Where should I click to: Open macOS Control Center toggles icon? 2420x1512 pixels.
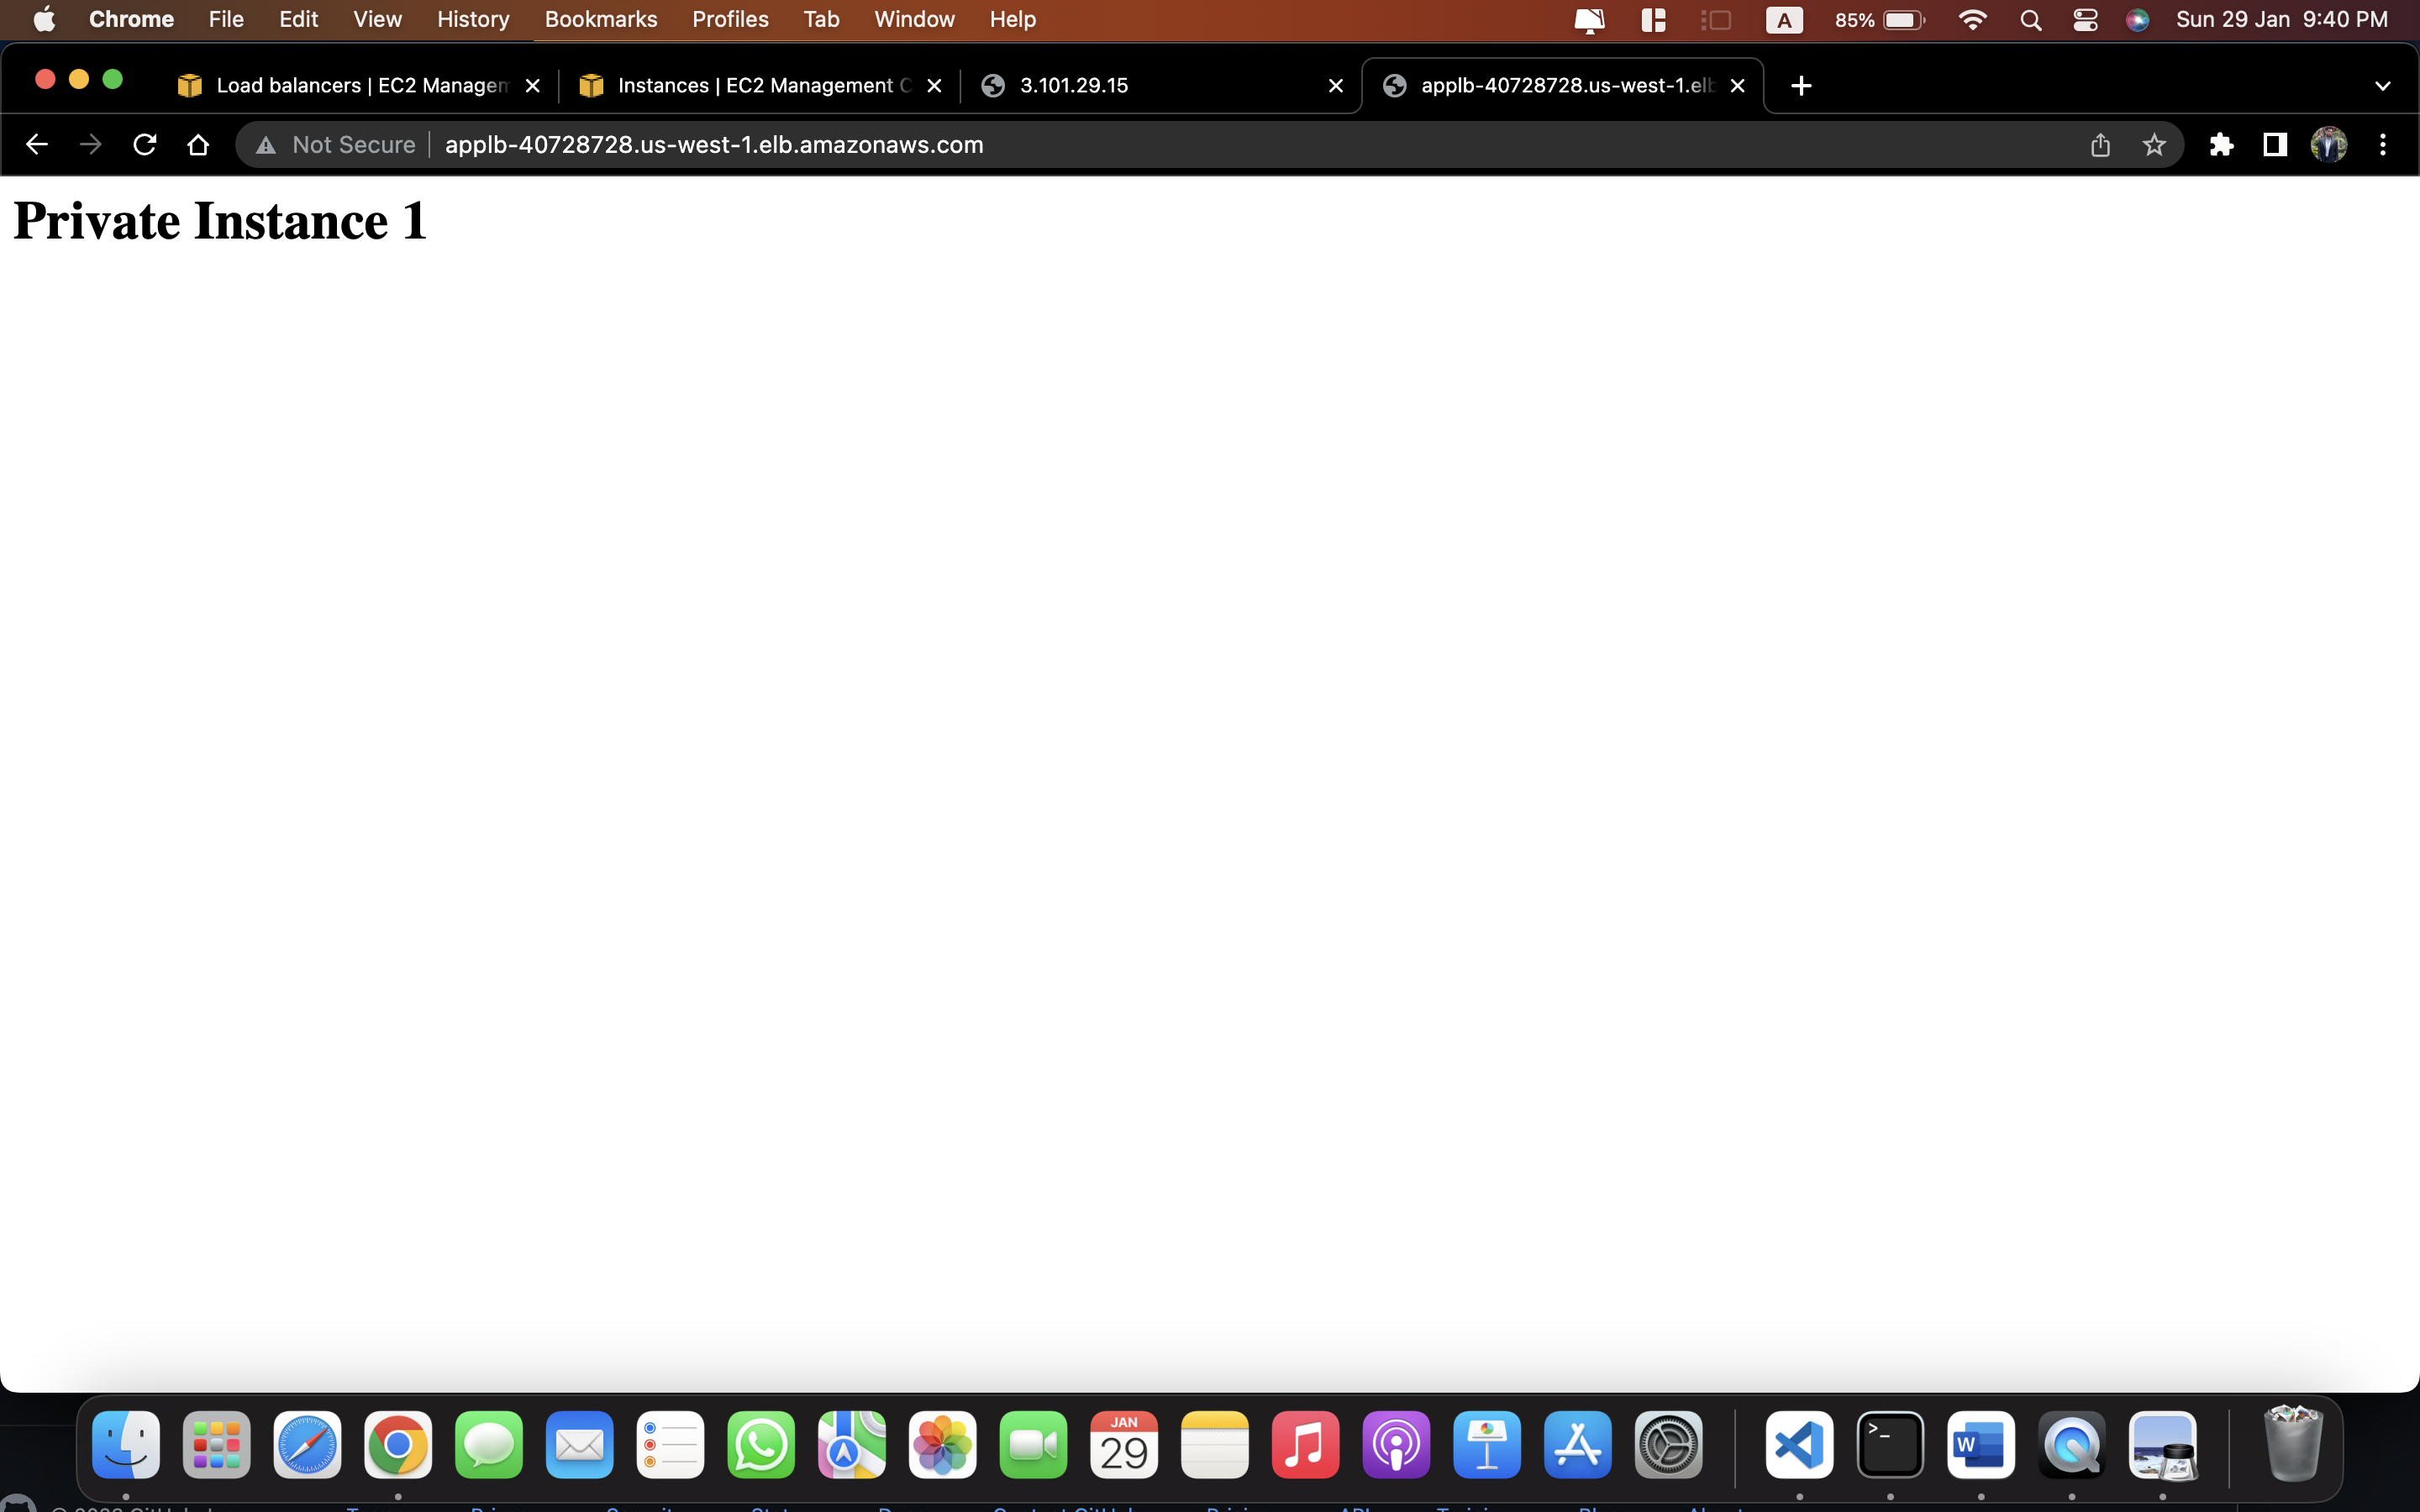pyautogui.click(x=2085, y=20)
